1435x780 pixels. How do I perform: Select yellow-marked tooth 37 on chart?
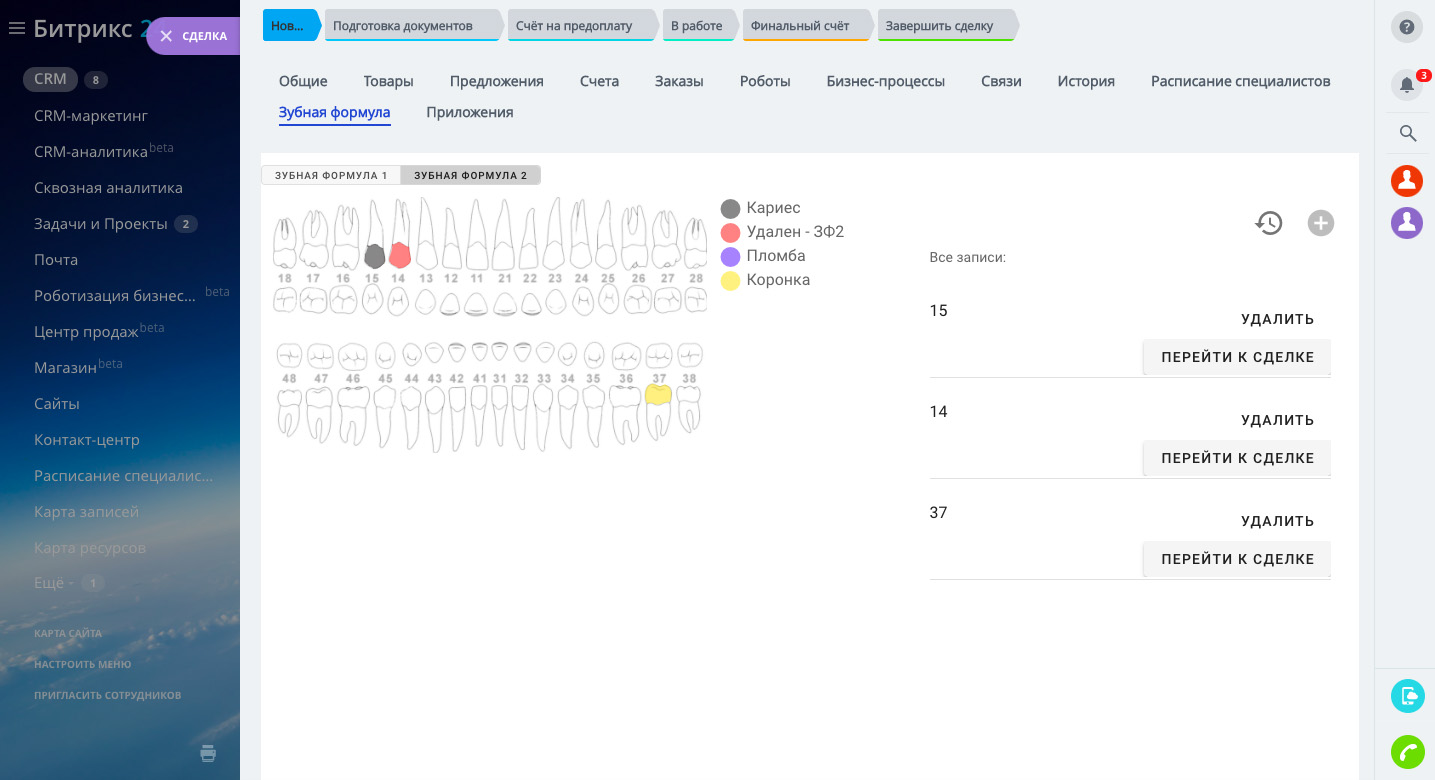point(658,394)
